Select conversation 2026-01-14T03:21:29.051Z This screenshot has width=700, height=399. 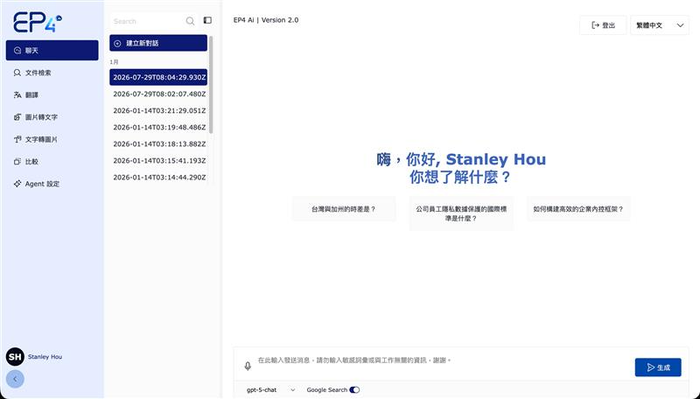pyautogui.click(x=158, y=111)
